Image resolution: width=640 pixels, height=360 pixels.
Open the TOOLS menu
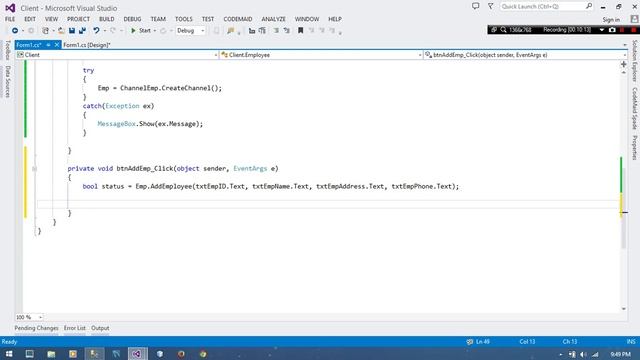(x=184, y=19)
